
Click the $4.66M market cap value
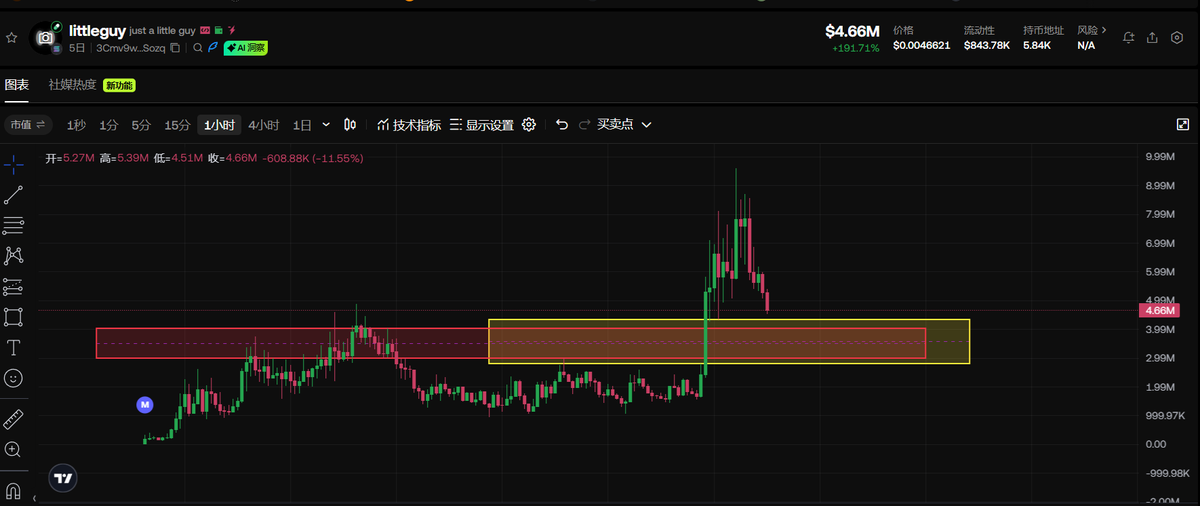(x=852, y=32)
